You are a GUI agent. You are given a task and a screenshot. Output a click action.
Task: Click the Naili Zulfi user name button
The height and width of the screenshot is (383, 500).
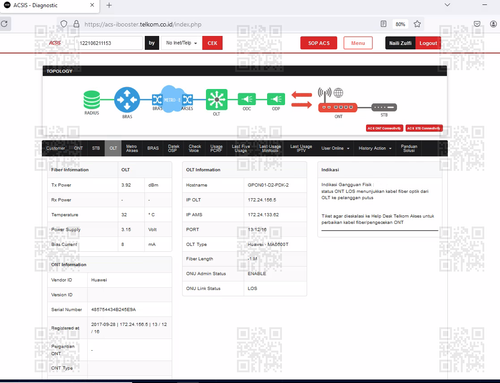coord(400,43)
